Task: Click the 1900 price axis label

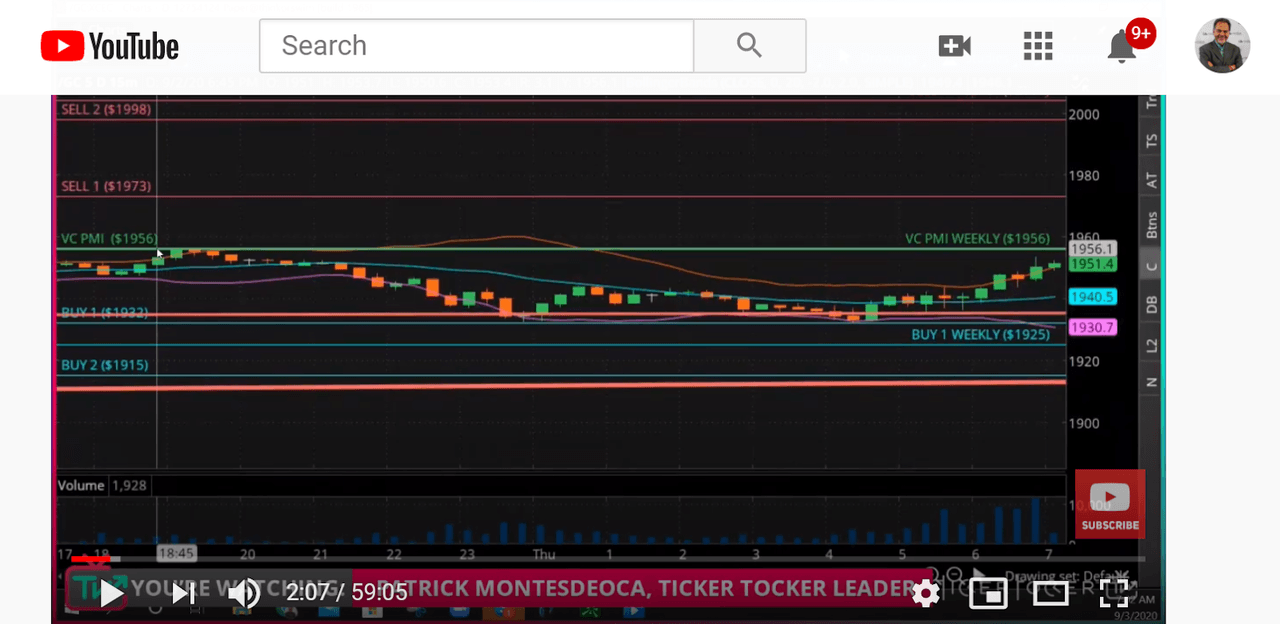Action: [1084, 423]
